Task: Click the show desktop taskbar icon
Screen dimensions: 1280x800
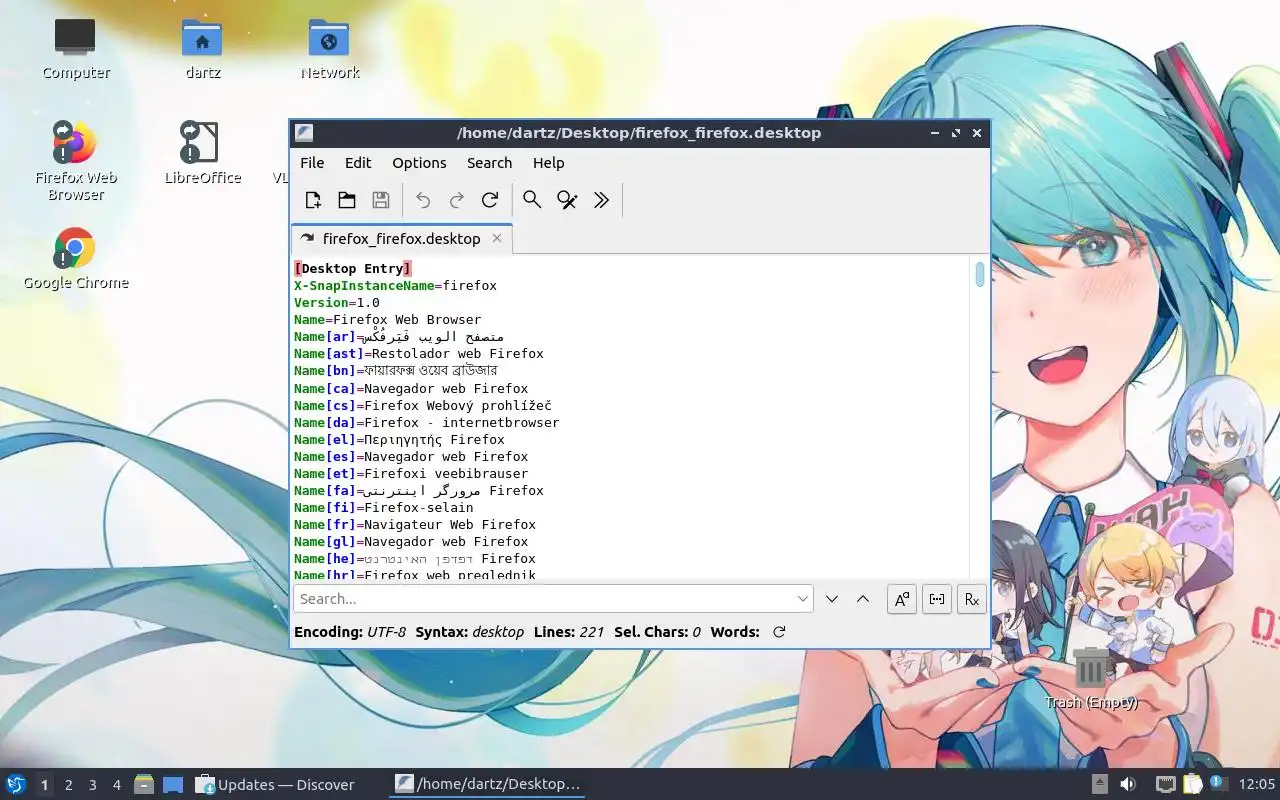Action: 173,785
